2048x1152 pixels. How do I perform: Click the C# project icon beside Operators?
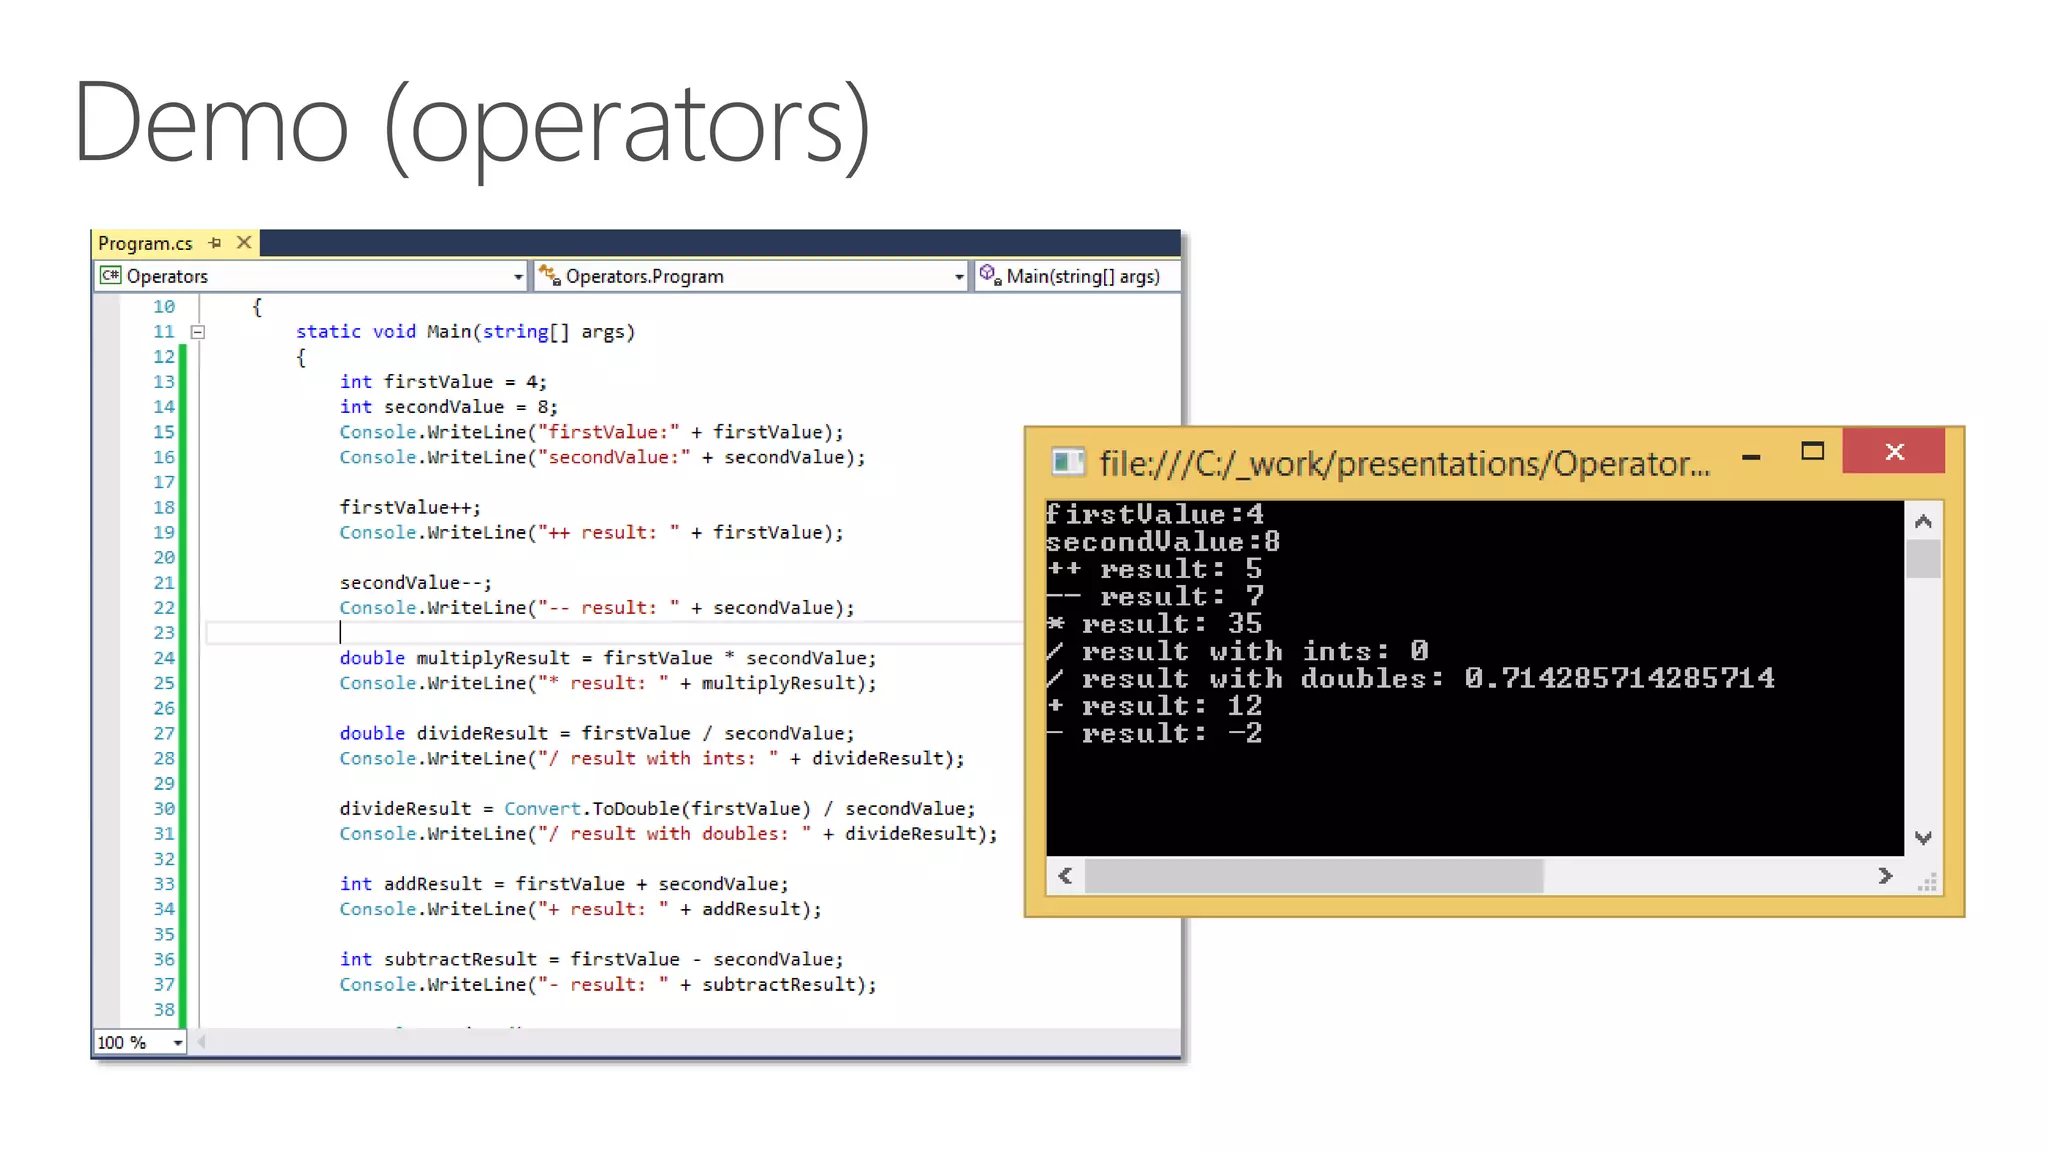[111, 276]
